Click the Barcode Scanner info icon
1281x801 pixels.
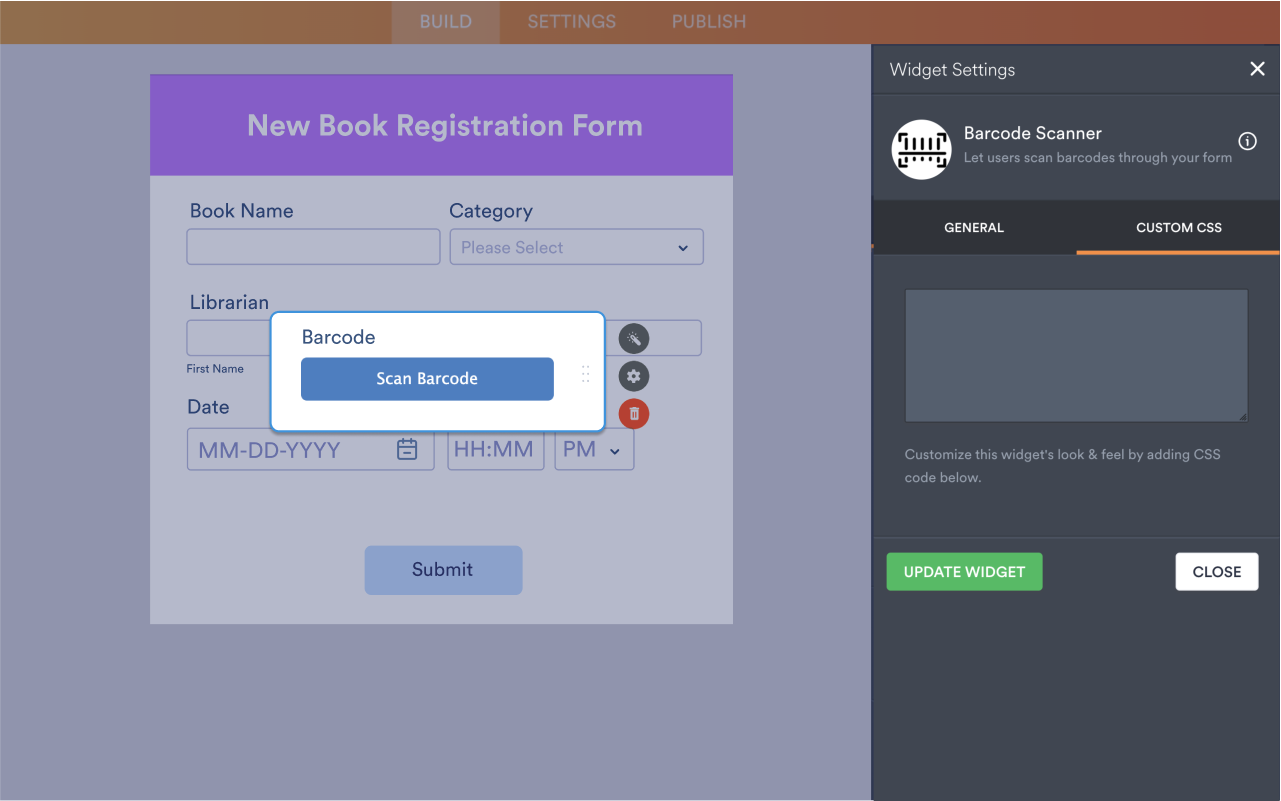point(1247,141)
